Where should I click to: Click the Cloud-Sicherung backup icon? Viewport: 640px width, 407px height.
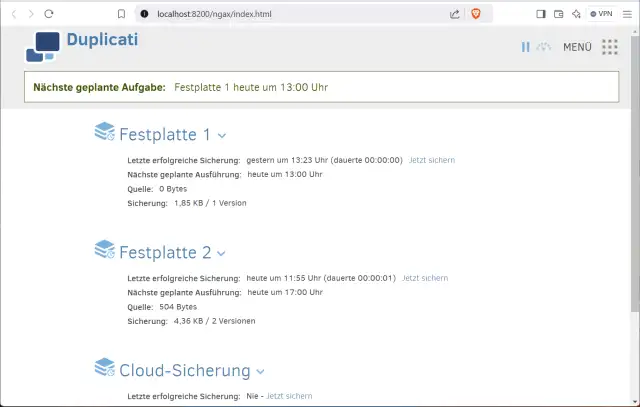click(105, 368)
